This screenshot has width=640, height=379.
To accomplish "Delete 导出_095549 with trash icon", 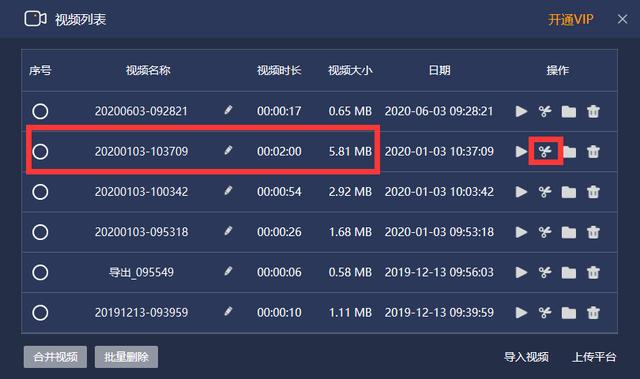I will [x=593, y=272].
